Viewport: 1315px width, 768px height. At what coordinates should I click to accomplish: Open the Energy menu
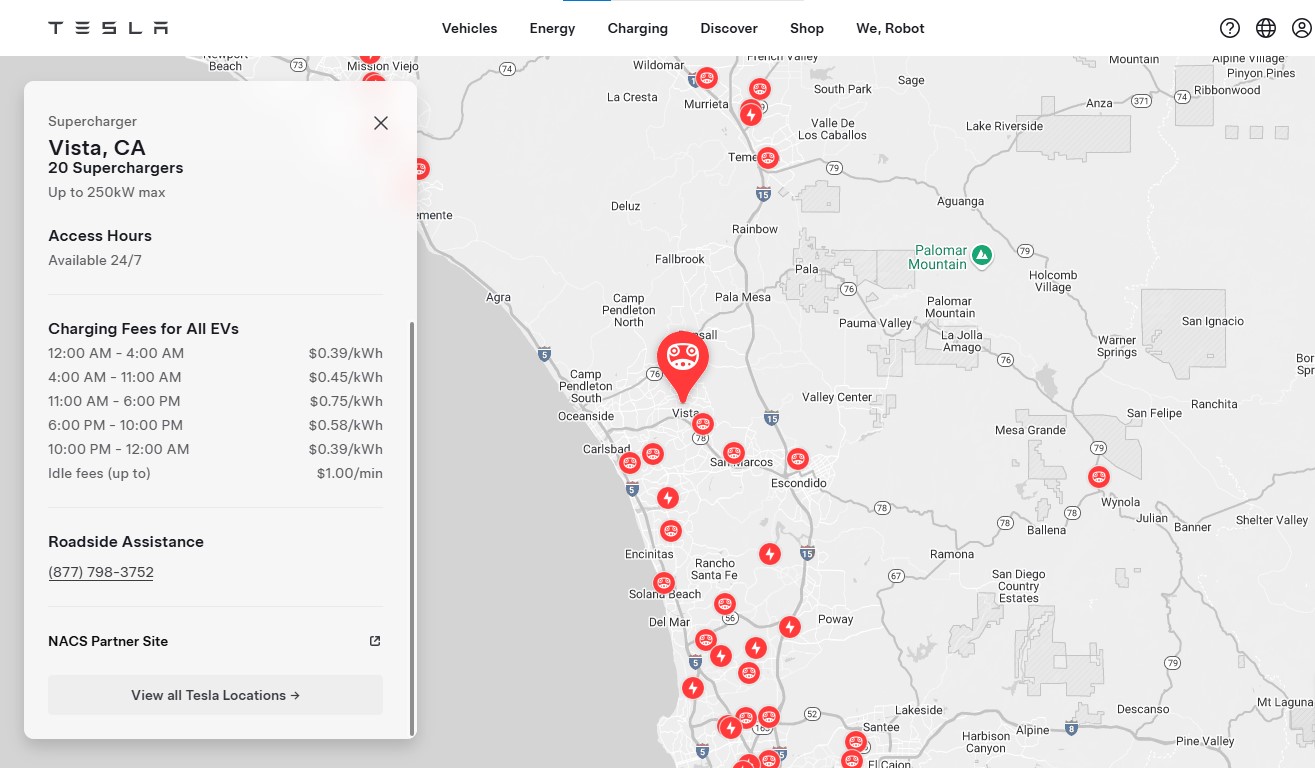coord(552,28)
